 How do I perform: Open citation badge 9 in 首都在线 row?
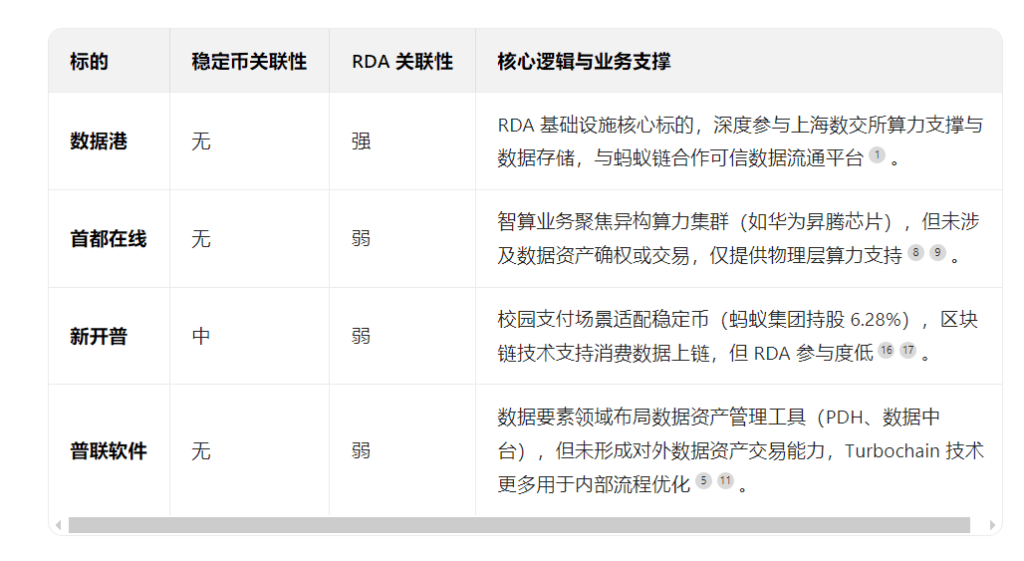click(938, 253)
